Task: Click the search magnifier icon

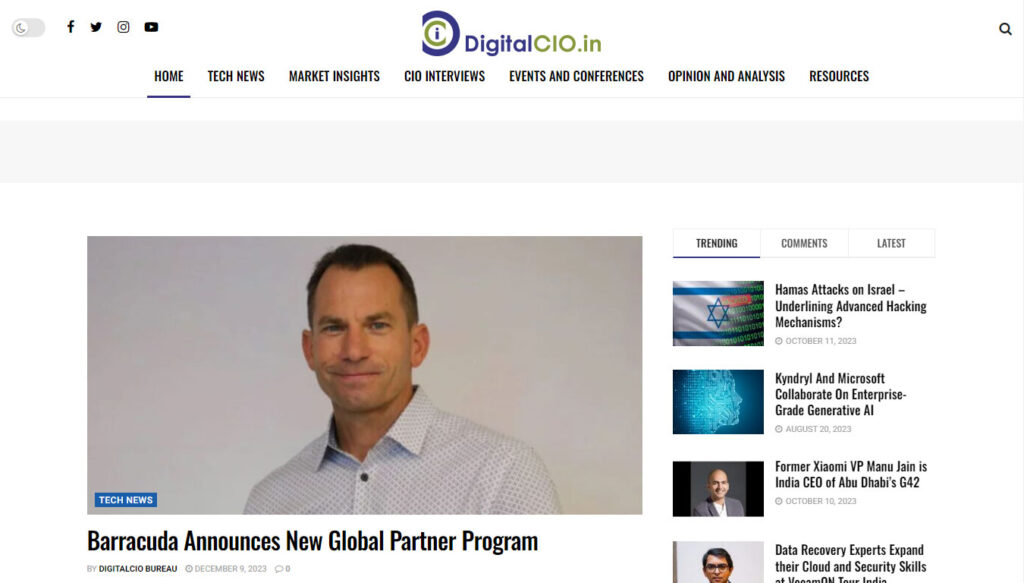Action: click(1005, 29)
